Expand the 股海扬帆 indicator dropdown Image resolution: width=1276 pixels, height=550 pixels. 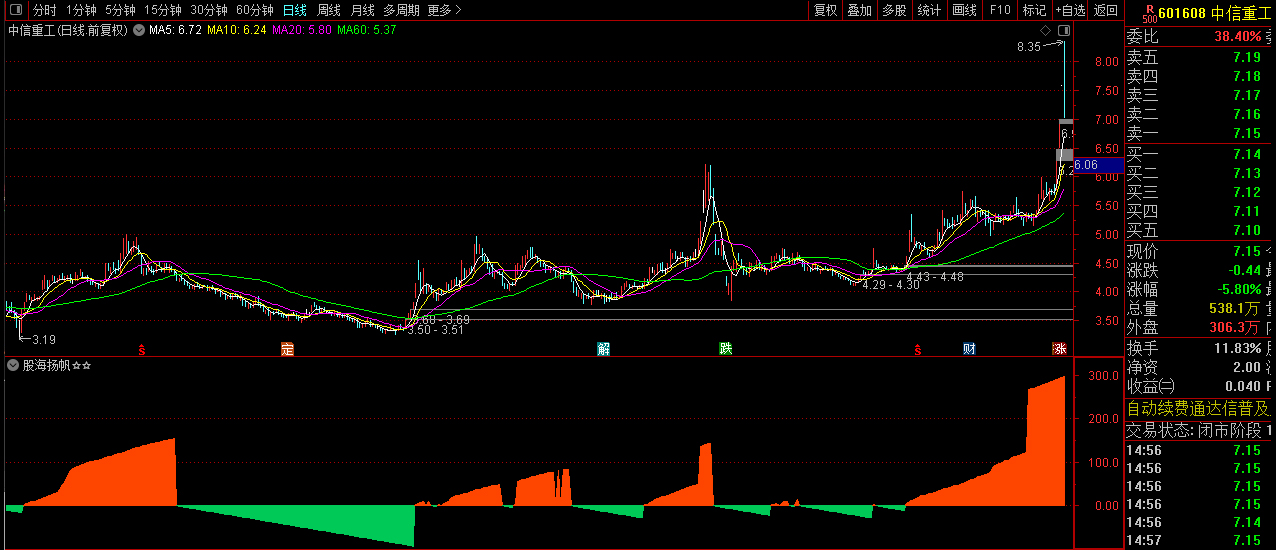tap(13, 366)
